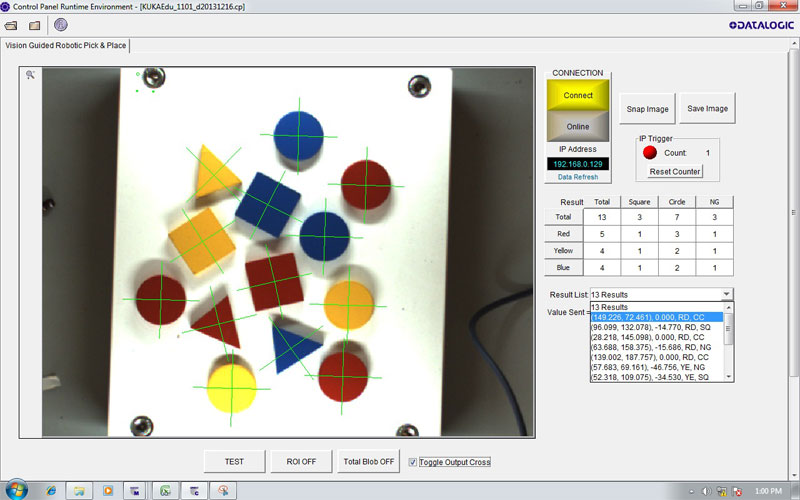Viewport: 800px width, 500px height.
Task: Select Vision Guided Robotic Pick & Place tab
Action: 66,45
